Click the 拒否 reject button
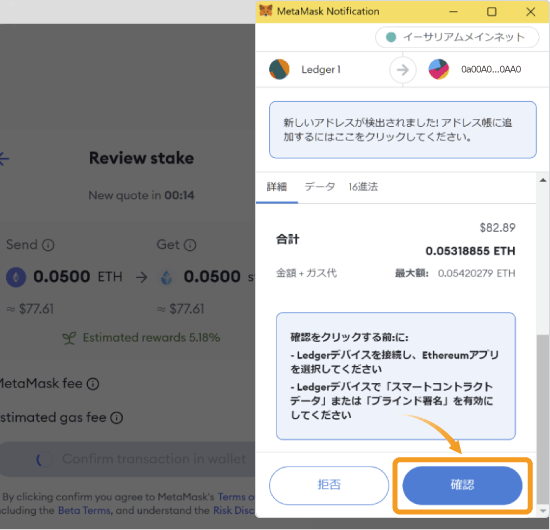The width and height of the screenshot is (550, 530). pyautogui.click(x=329, y=485)
